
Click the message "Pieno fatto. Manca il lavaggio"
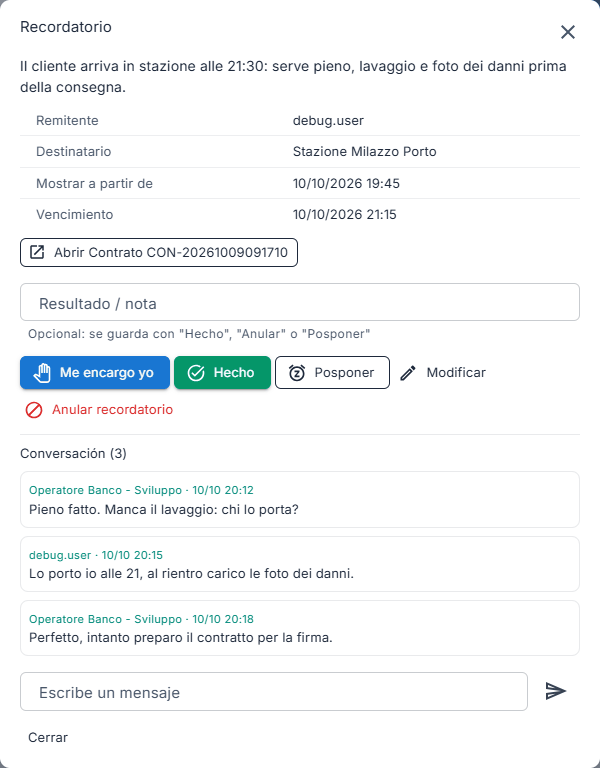coord(164,509)
